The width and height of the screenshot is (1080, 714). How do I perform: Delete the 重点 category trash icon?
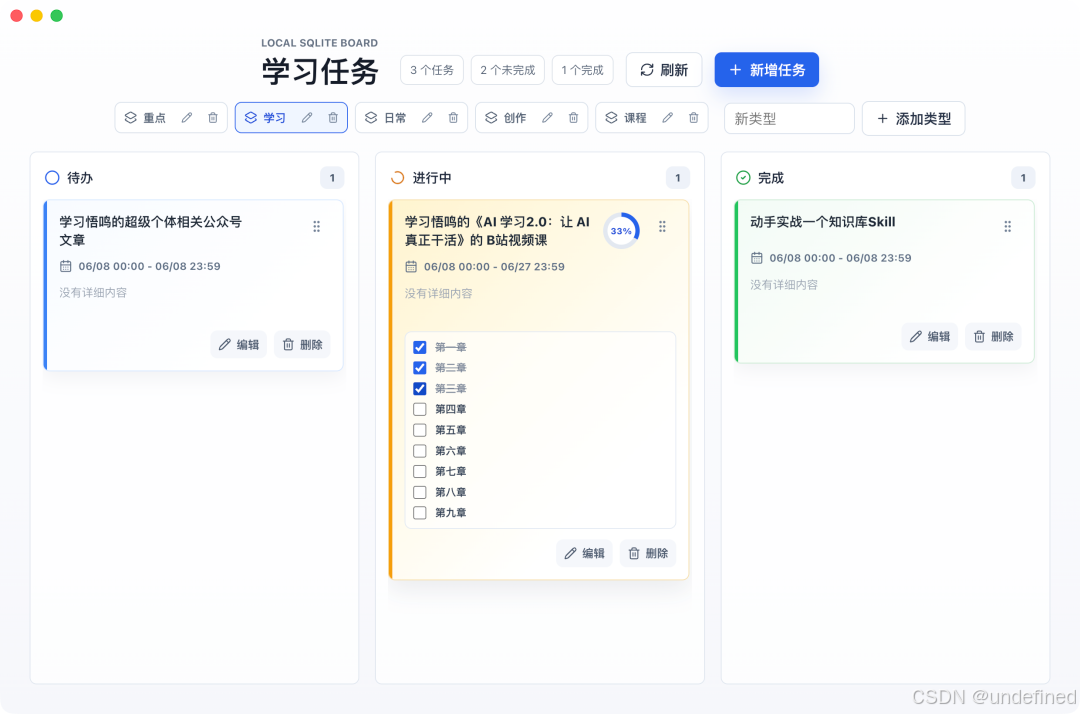click(x=213, y=118)
